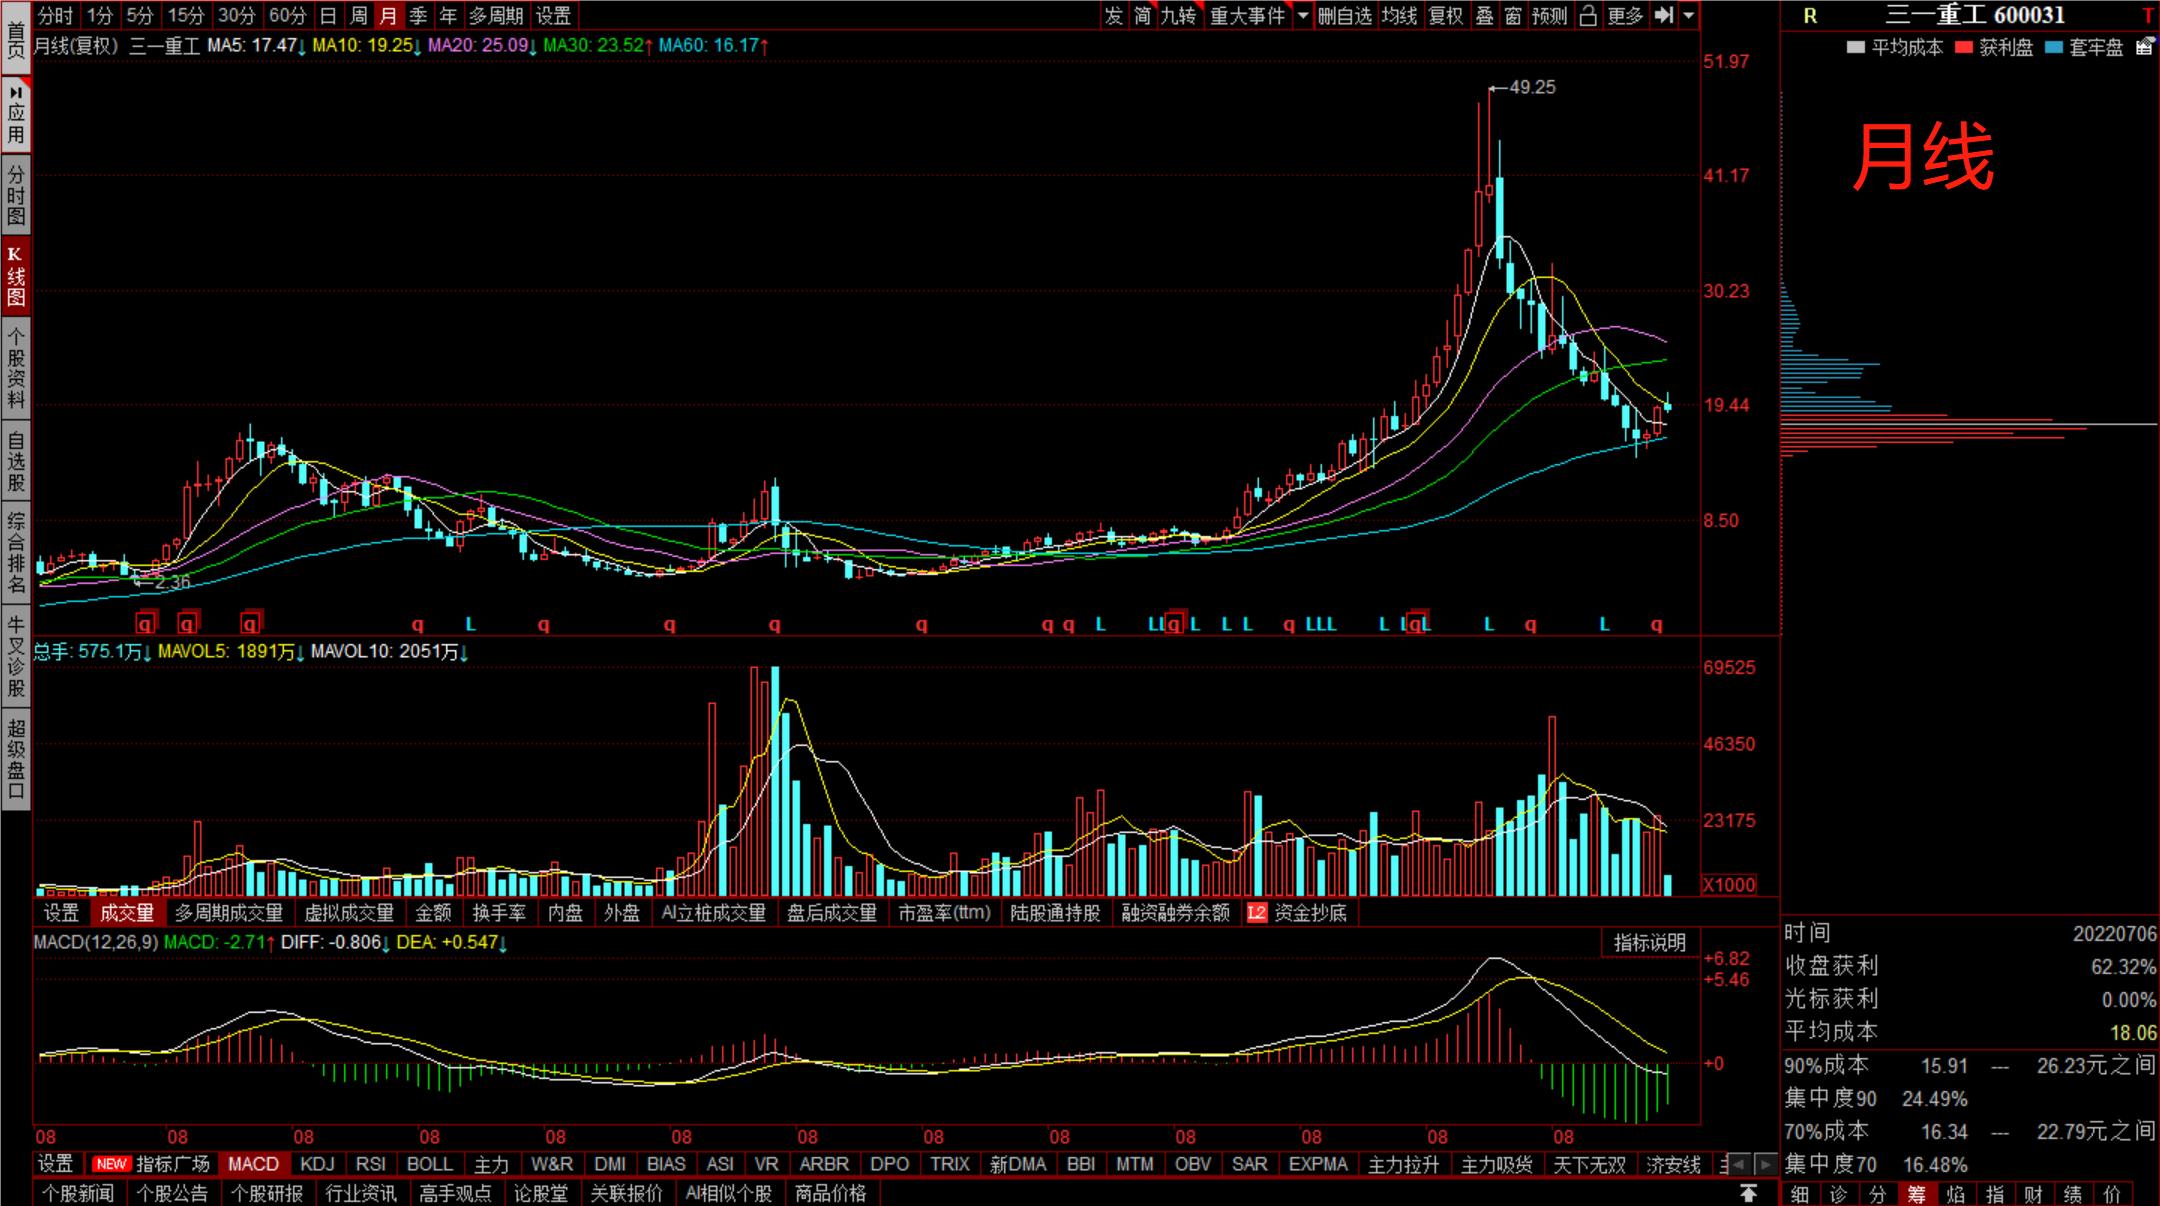
Task: Click the red T icon at top right
Action: [x=2148, y=16]
